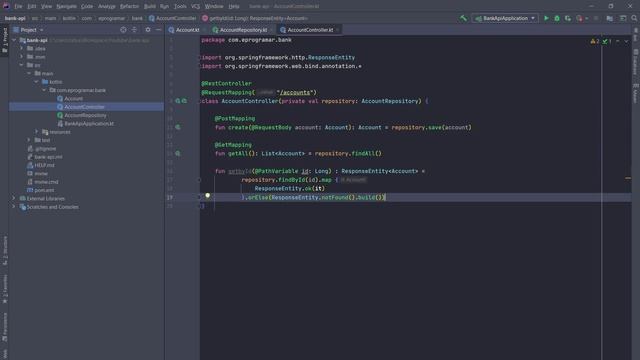
Task: Click the yellow warning marker on error stripe
Action: tap(628, 178)
